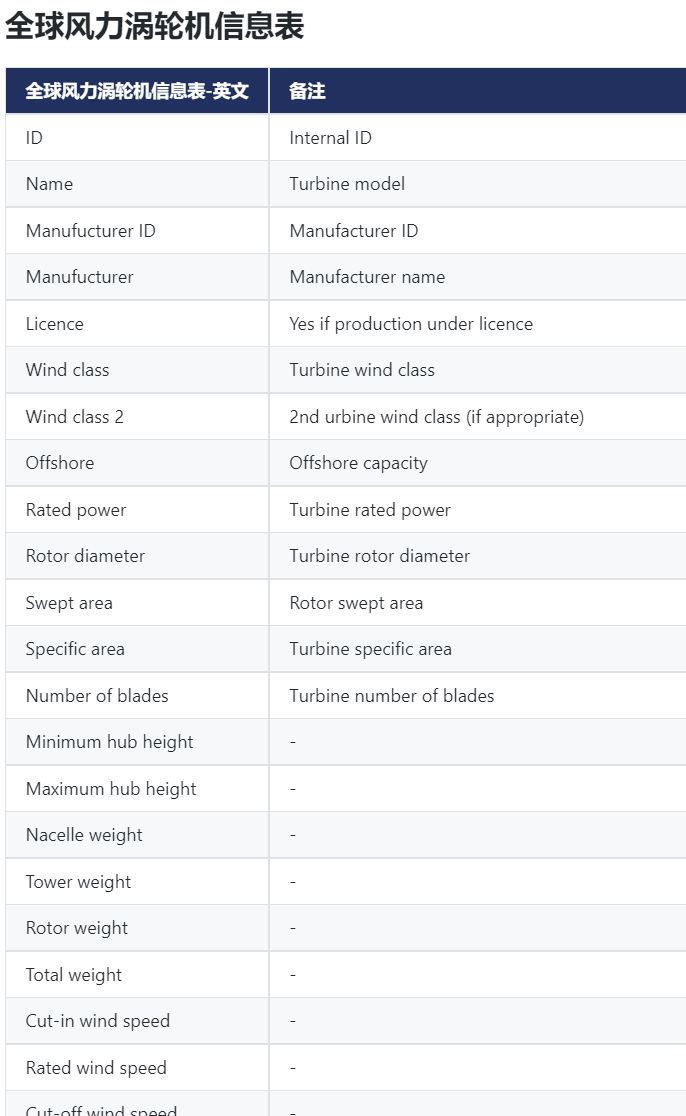The width and height of the screenshot is (686, 1116).
Task: Click the 备注 column header
Action: click(x=307, y=91)
